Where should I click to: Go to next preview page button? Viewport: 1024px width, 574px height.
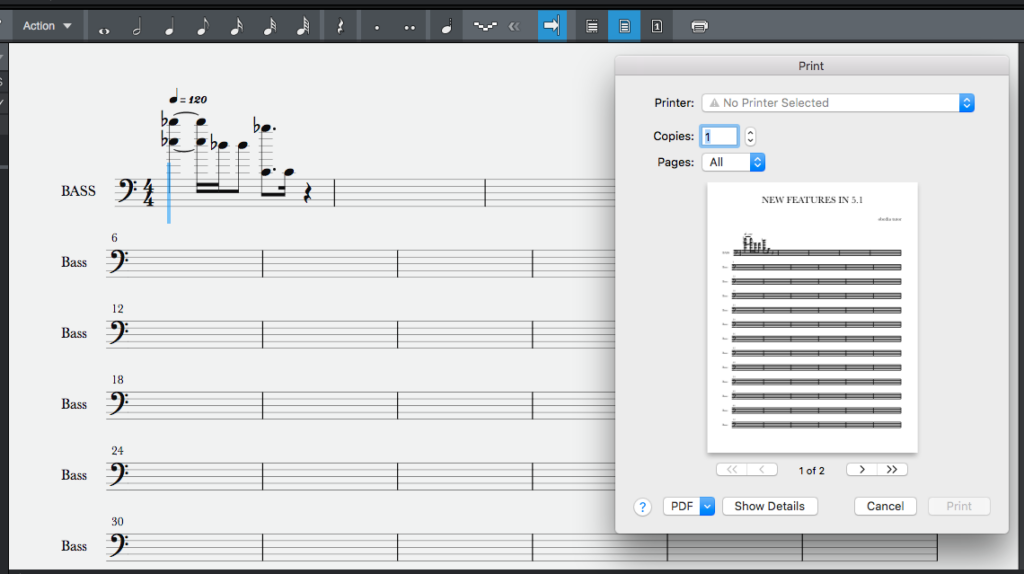(861, 470)
